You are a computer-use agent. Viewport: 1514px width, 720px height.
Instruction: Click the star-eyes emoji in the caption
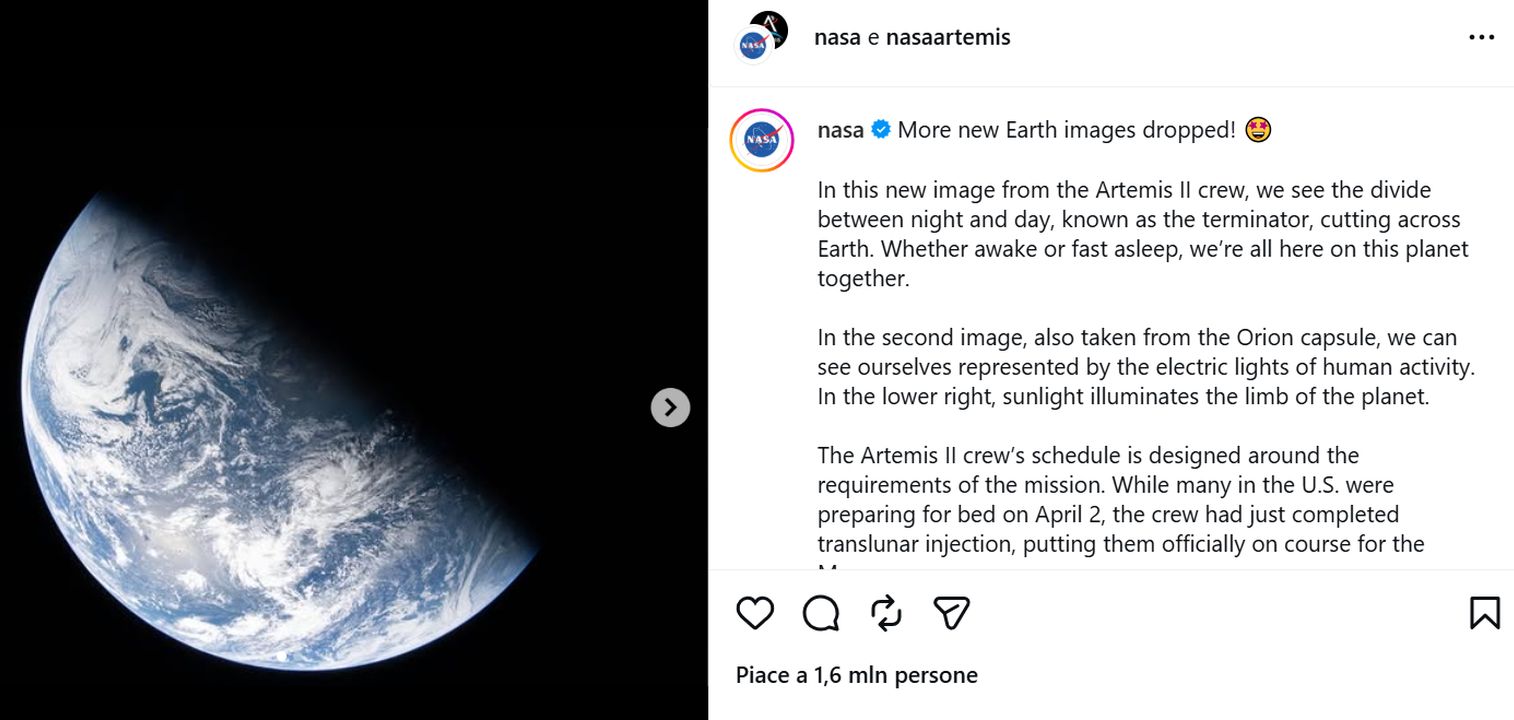pyautogui.click(x=1258, y=130)
